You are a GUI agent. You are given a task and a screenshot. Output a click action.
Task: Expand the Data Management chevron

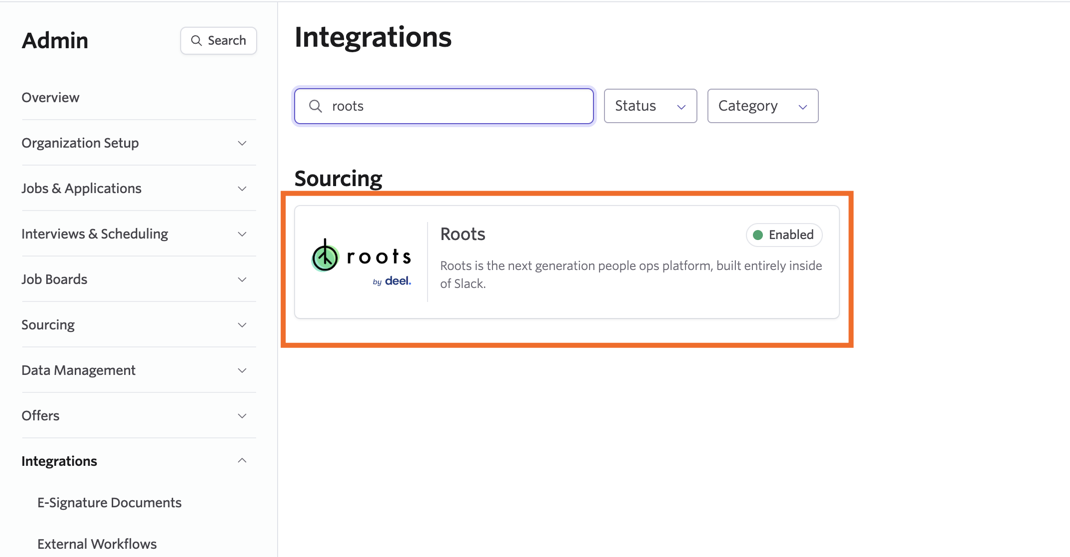242,371
